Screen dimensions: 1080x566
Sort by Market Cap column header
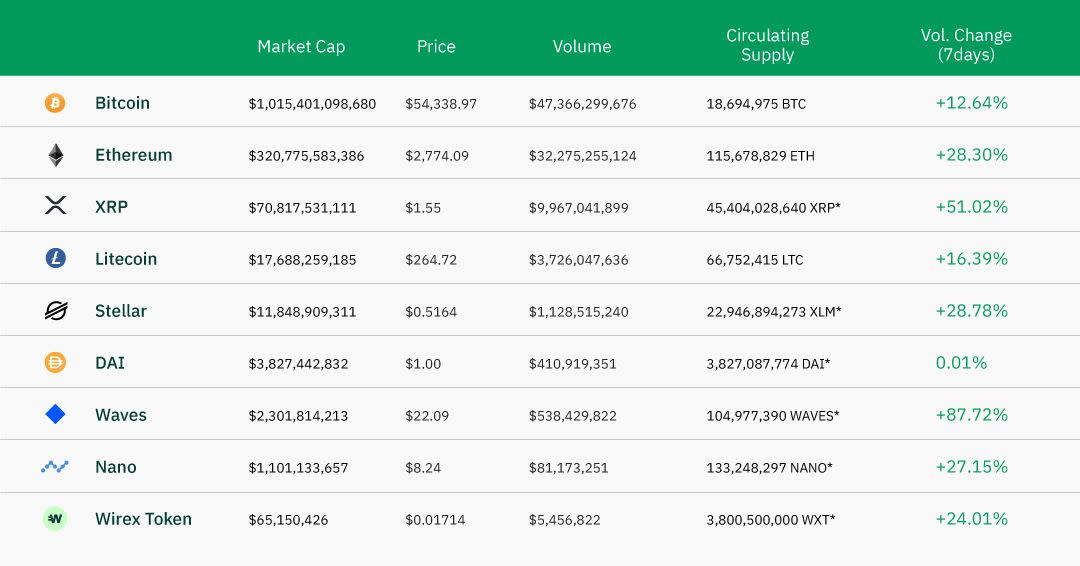click(x=301, y=46)
